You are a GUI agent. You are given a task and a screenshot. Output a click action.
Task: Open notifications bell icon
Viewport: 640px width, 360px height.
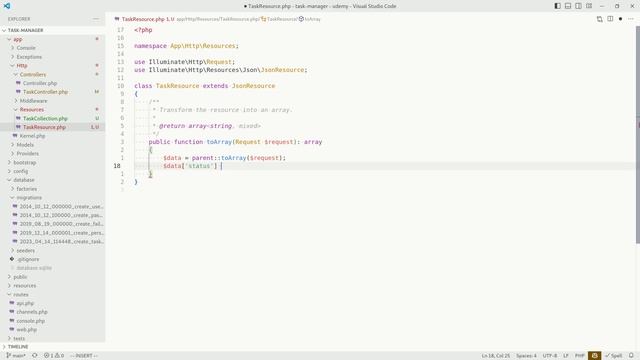pos(631,356)
